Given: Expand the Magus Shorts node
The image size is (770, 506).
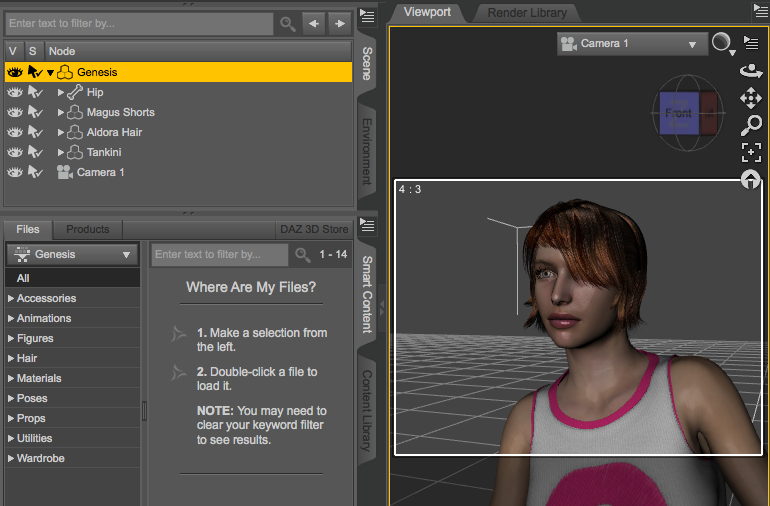Looking at the screenshot, I should [x=60, y=112].
